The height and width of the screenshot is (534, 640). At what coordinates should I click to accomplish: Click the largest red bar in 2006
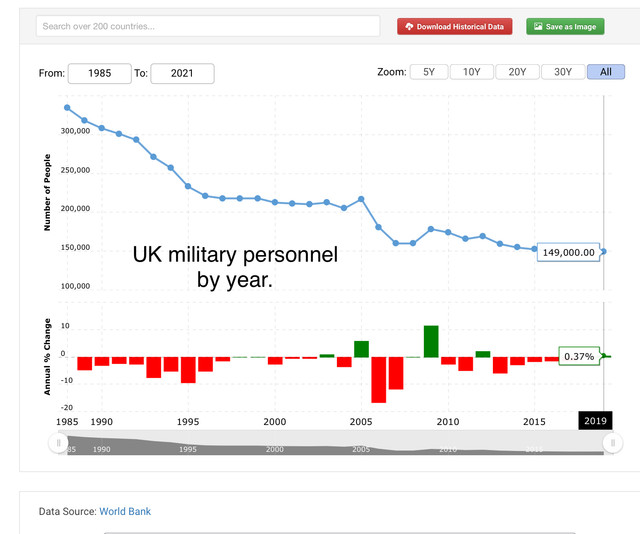click(x=379, y=380)
